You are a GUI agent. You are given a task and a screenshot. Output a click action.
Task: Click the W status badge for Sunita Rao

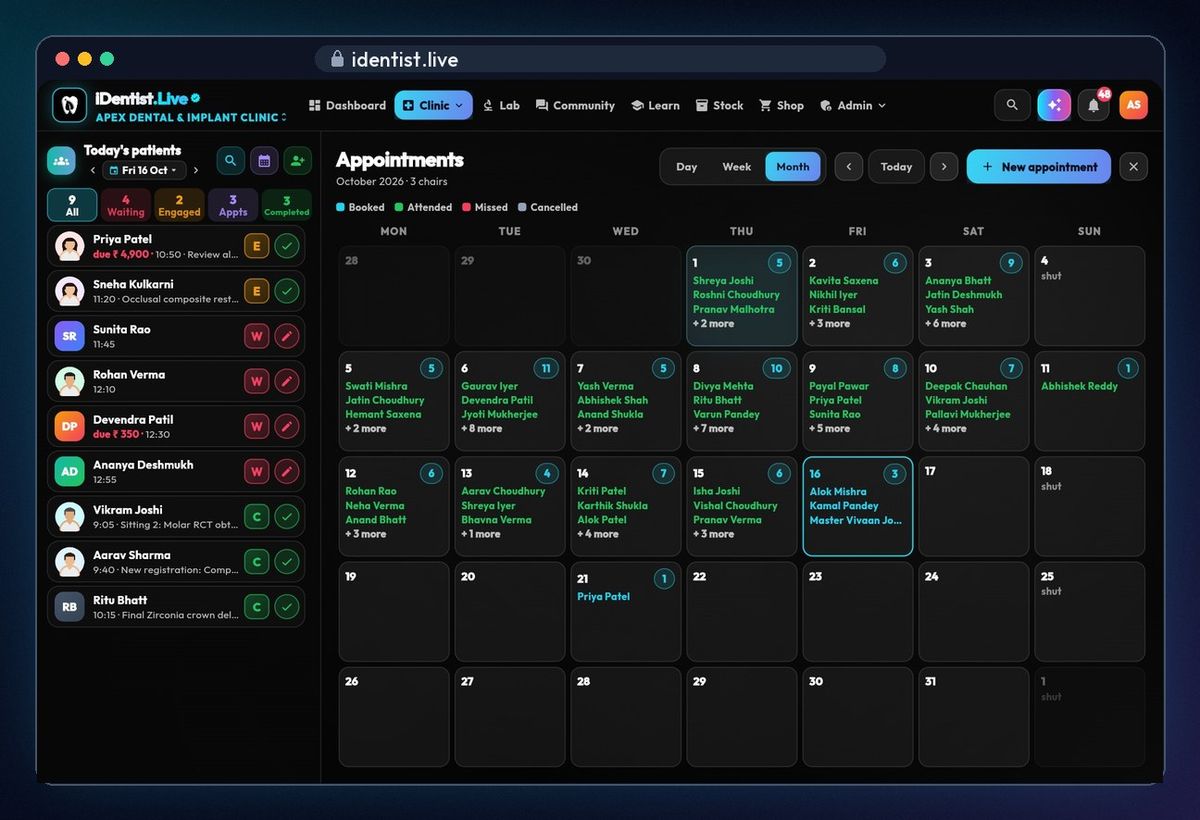(x=256, y=336)
